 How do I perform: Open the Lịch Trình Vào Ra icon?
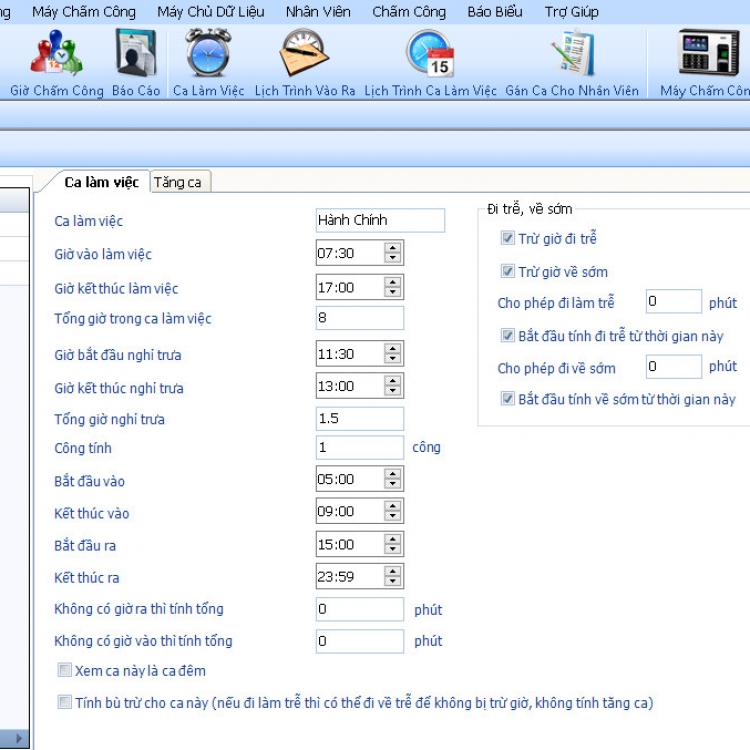304,55
